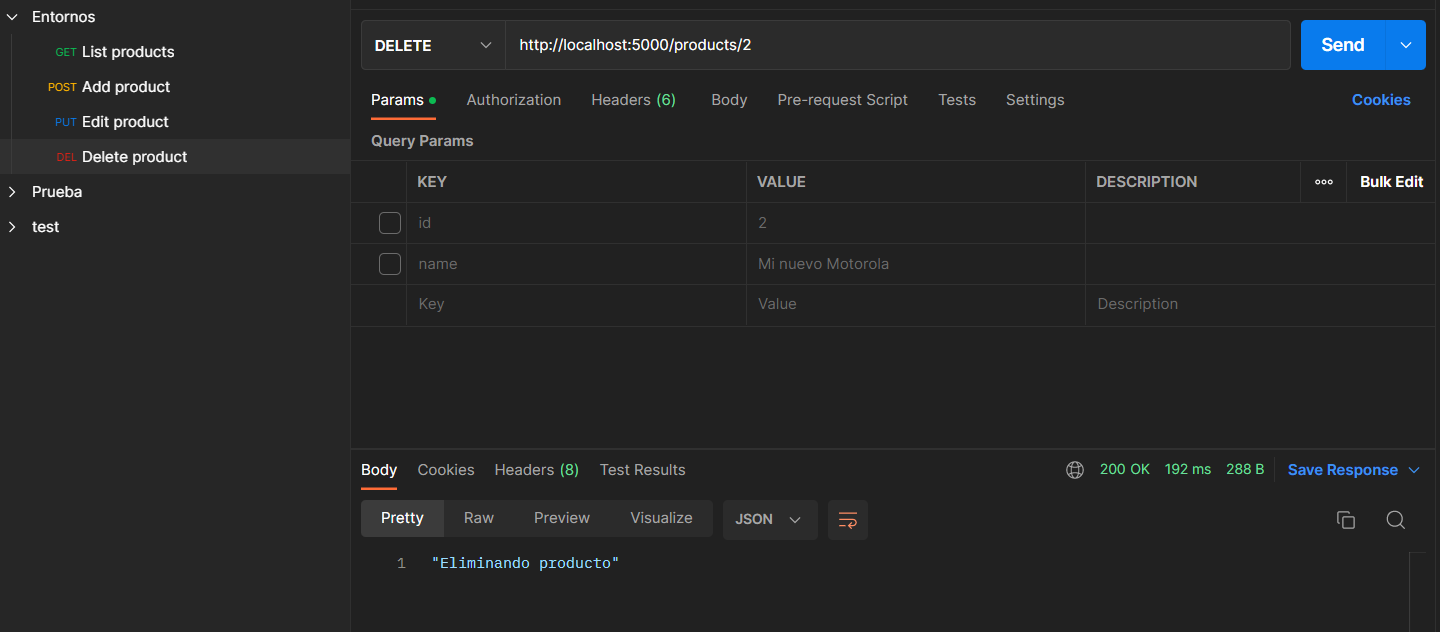Click the 200 OK status text

(x=1125, y=469)
